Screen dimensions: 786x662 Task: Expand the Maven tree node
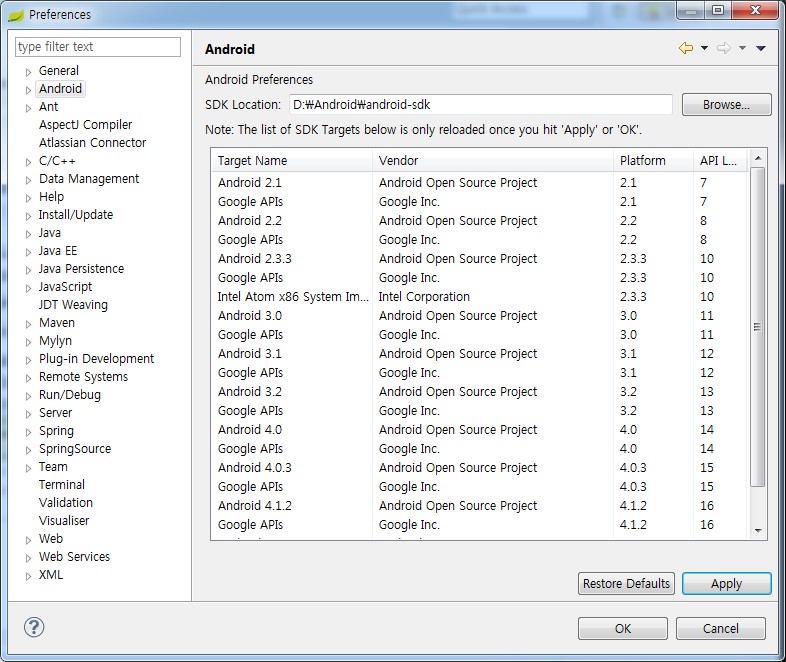pos(29,324)
